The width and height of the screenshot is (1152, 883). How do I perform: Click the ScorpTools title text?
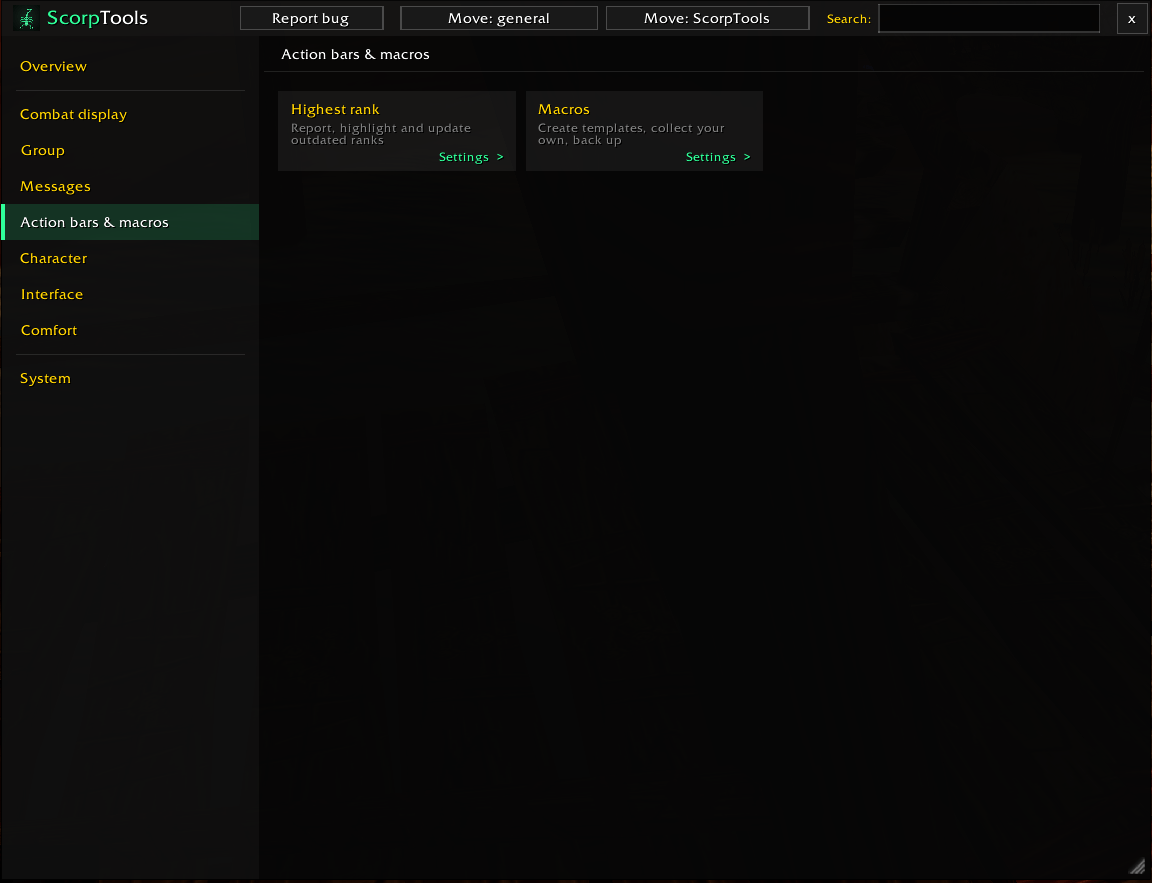(x=97, y=18)
